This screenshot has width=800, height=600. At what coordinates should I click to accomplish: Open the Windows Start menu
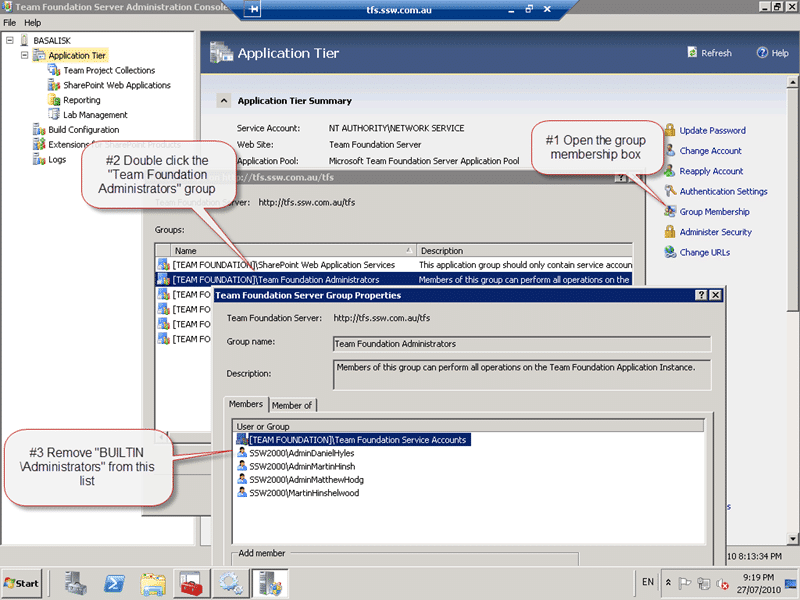pyautogui.click(x=21, y=583)
